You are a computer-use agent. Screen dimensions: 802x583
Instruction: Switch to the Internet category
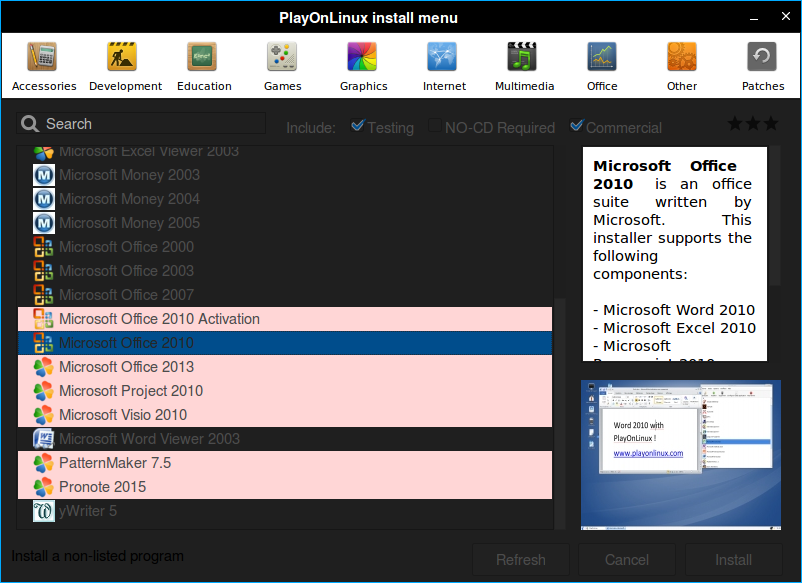point(443,66)
